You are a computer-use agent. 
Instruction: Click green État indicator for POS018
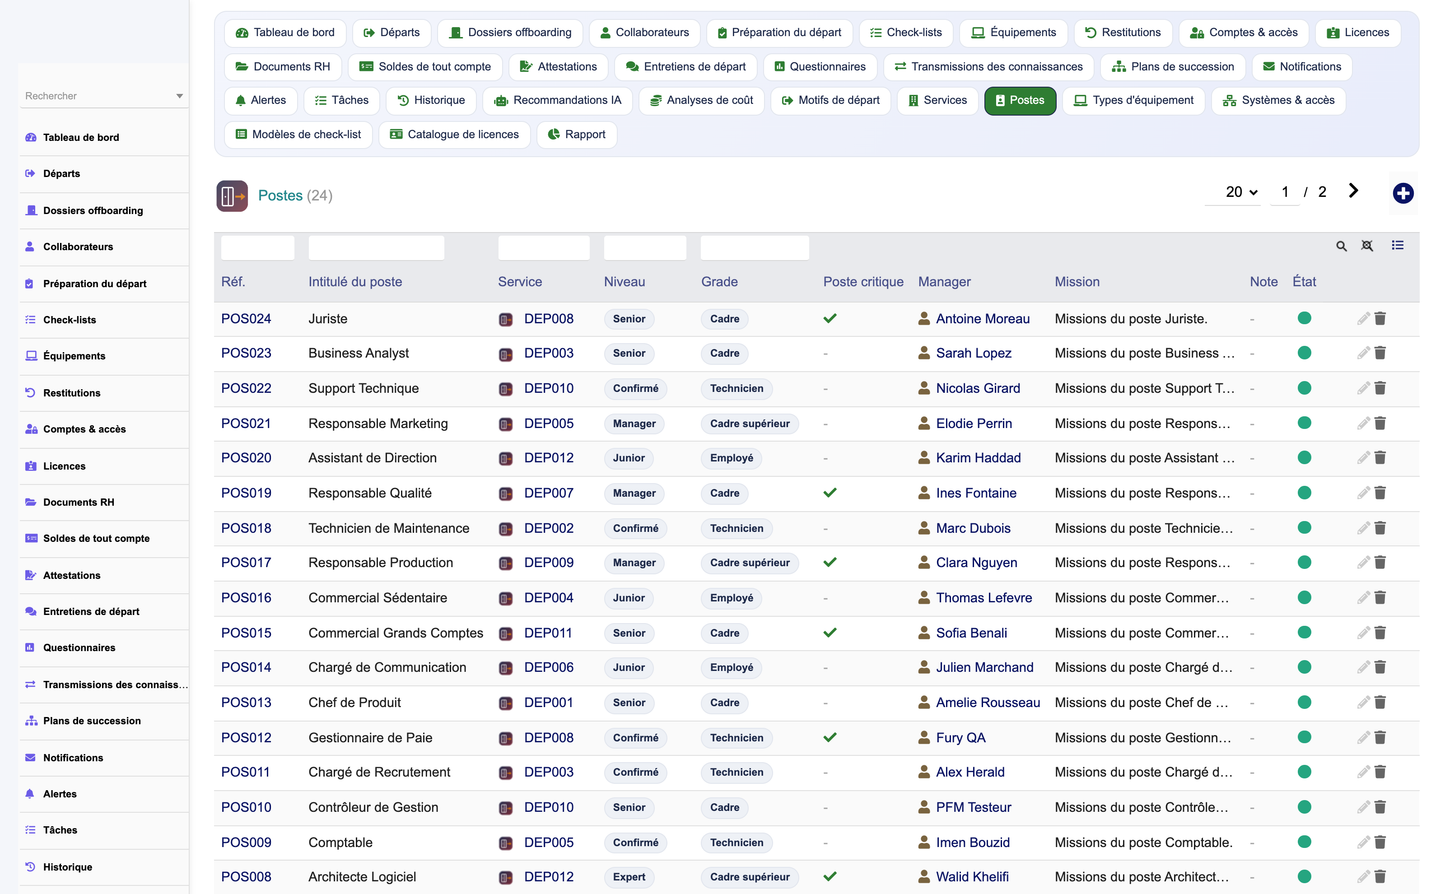coord(1304,528)
